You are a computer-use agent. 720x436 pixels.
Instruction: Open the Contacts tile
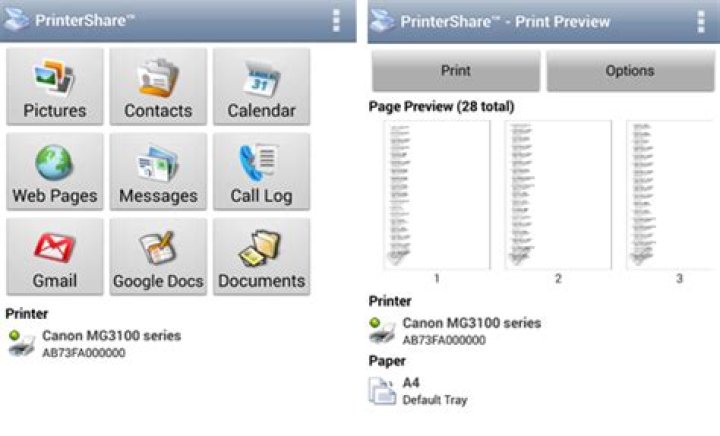(x=158, y=86)
